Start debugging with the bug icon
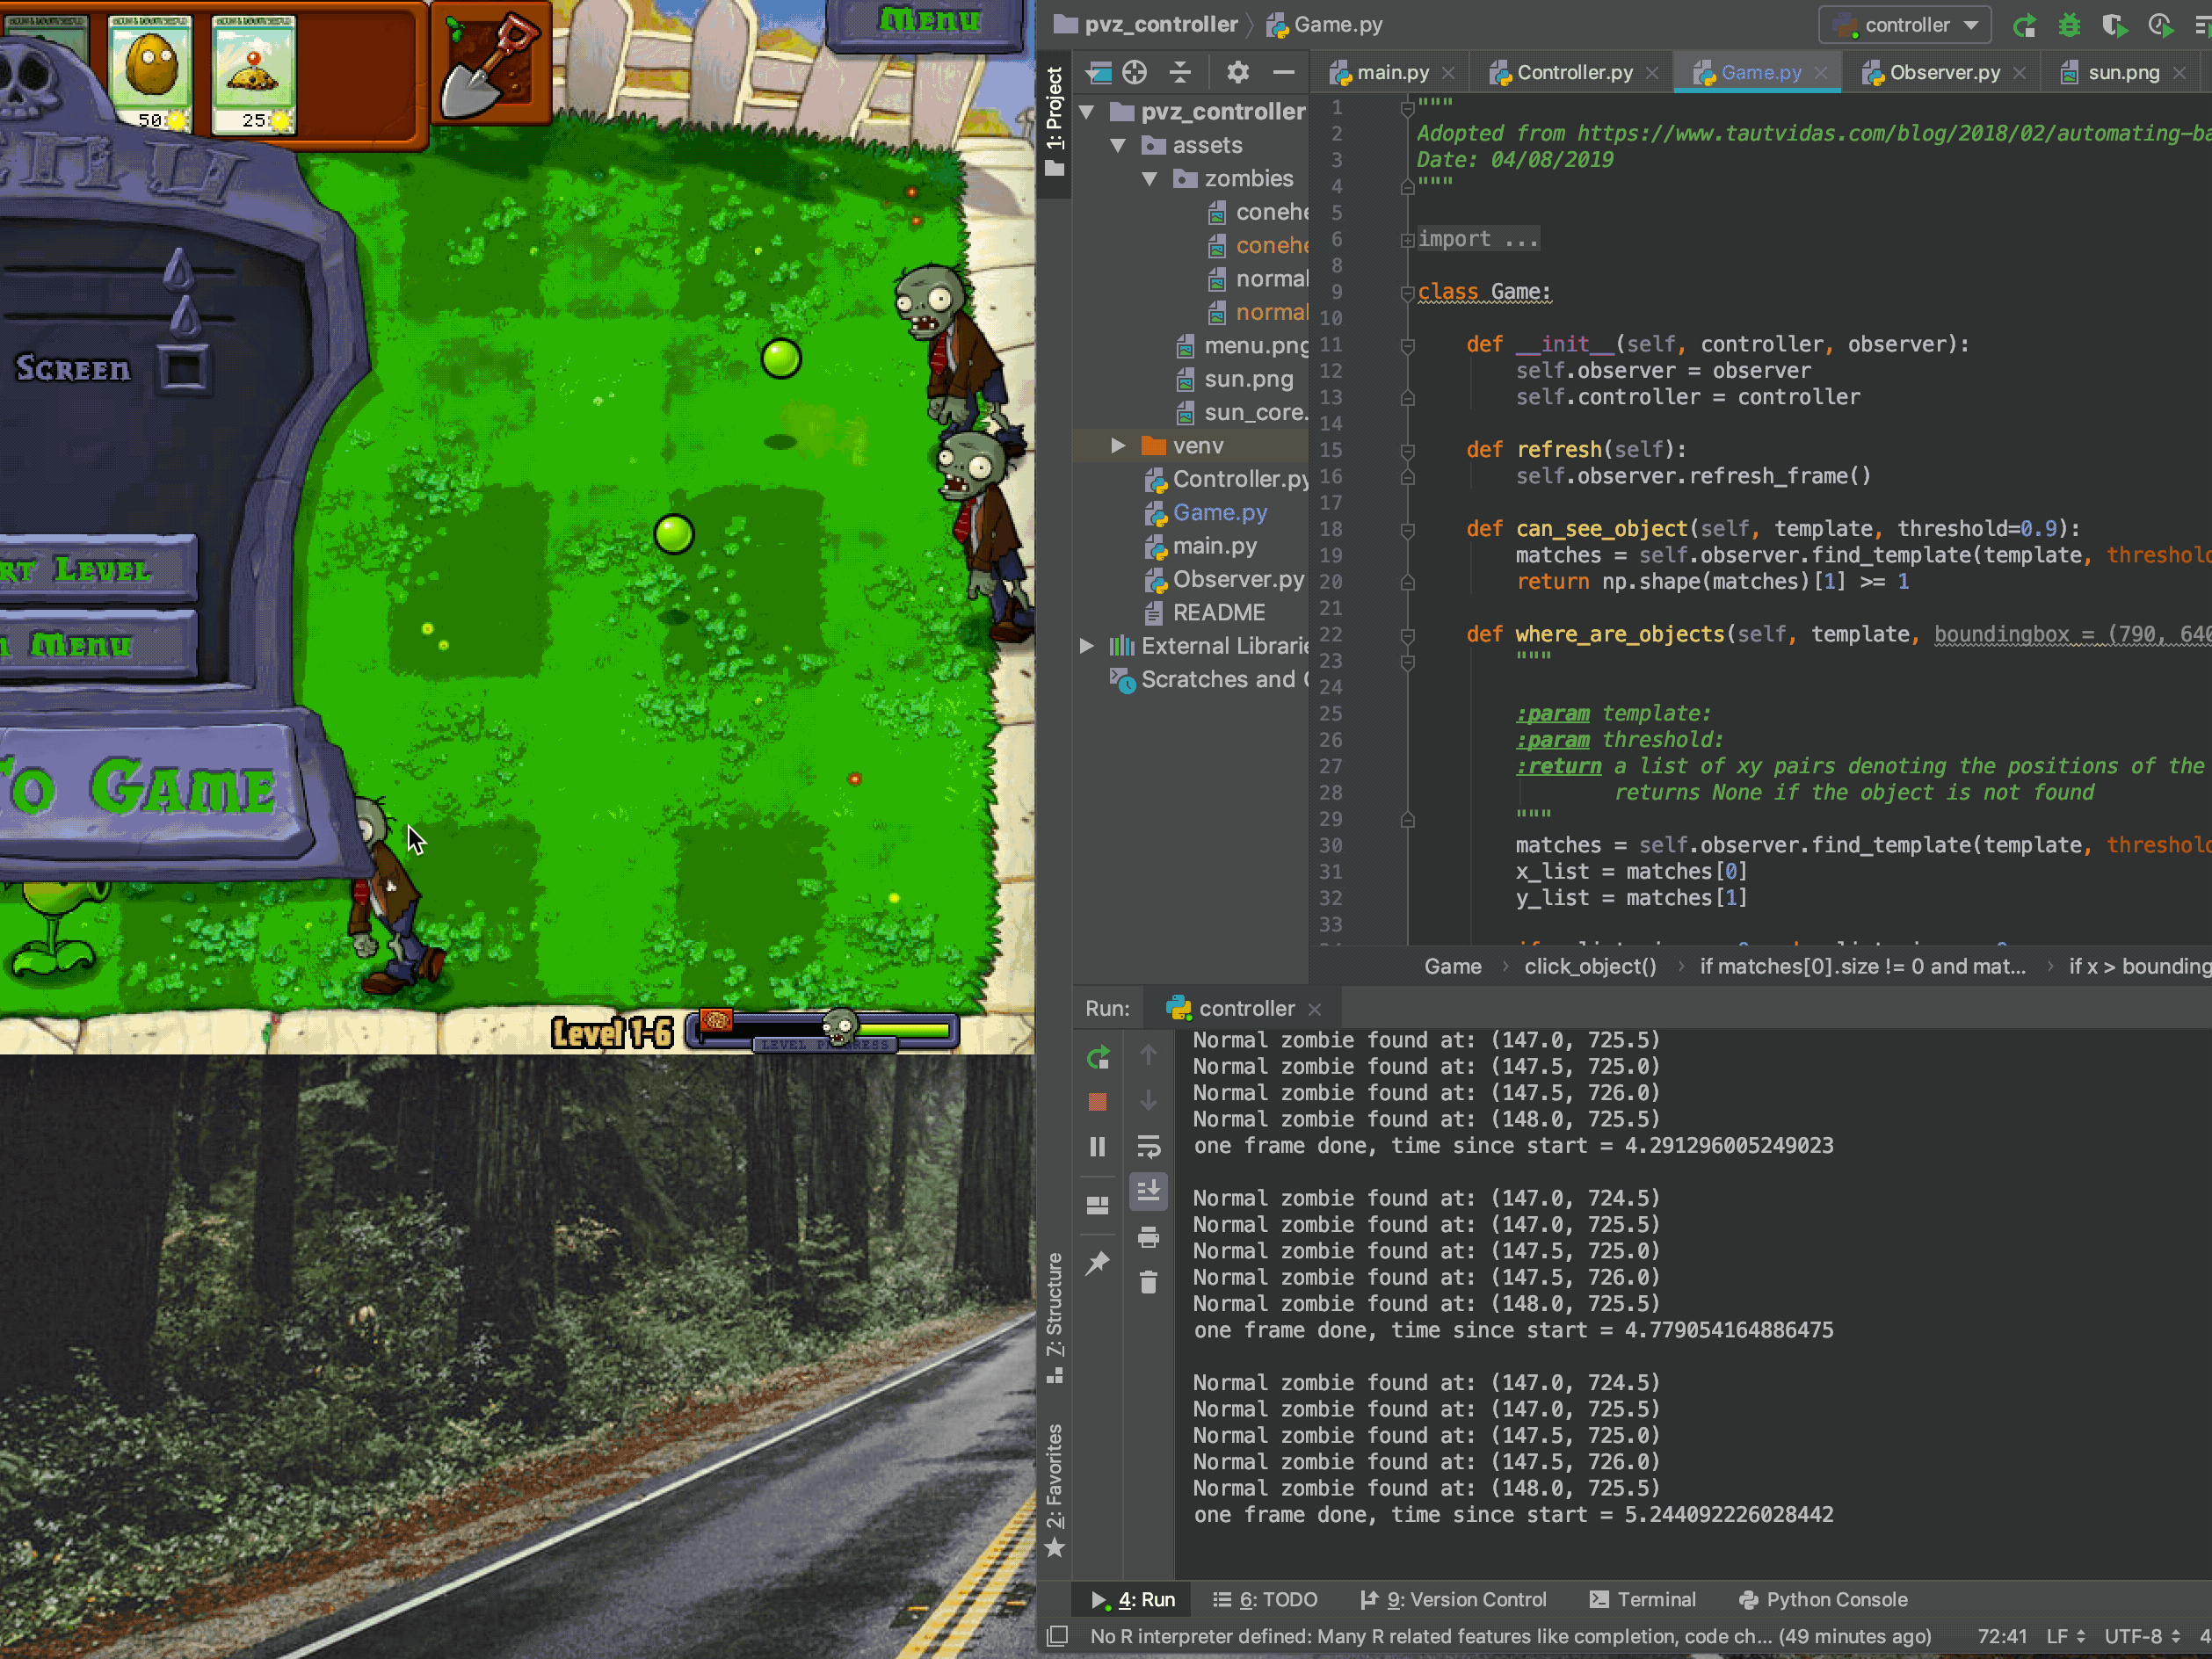 tap(2069, 25)
